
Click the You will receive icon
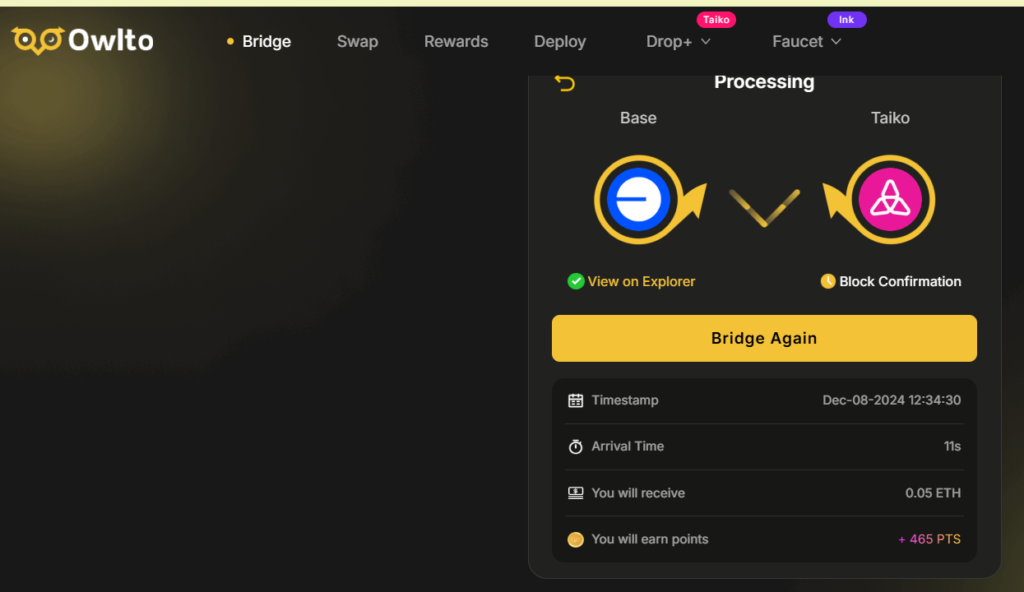tap(576, 493)
